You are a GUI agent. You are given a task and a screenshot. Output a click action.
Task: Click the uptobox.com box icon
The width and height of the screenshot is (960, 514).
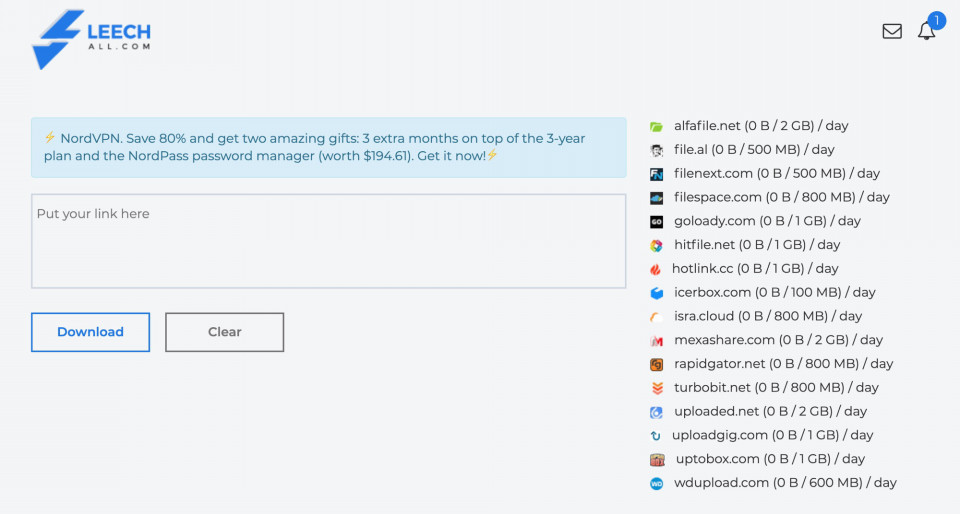point(657,460)
